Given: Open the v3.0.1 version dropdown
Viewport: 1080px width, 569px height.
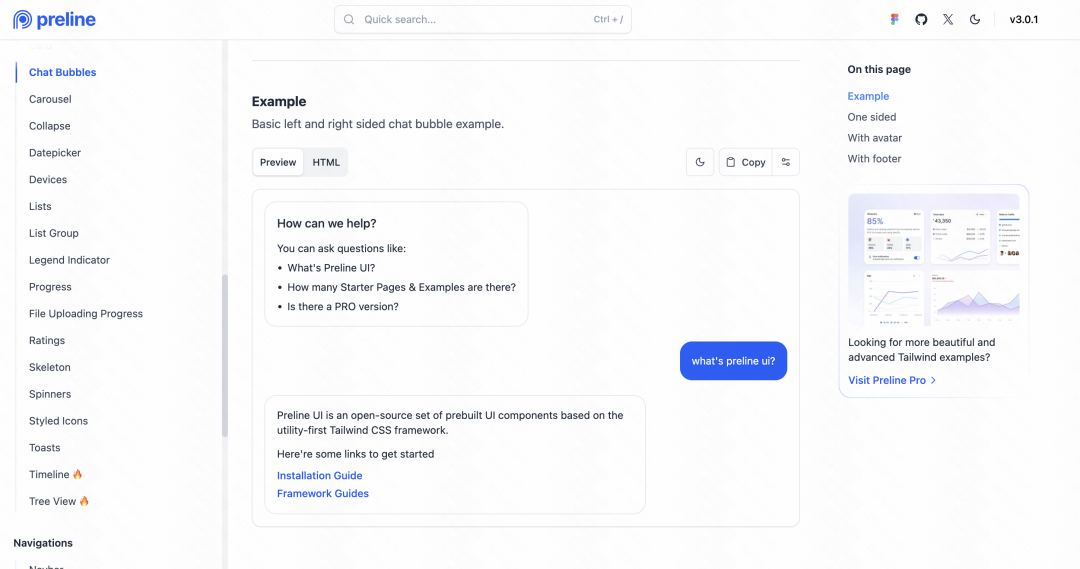Looking at the screenshot, I should pos(1023,19).
